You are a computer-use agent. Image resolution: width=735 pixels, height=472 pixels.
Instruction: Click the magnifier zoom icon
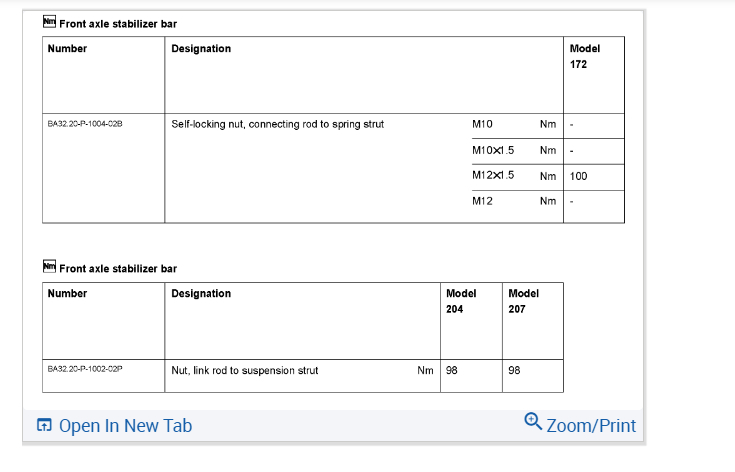533,422
